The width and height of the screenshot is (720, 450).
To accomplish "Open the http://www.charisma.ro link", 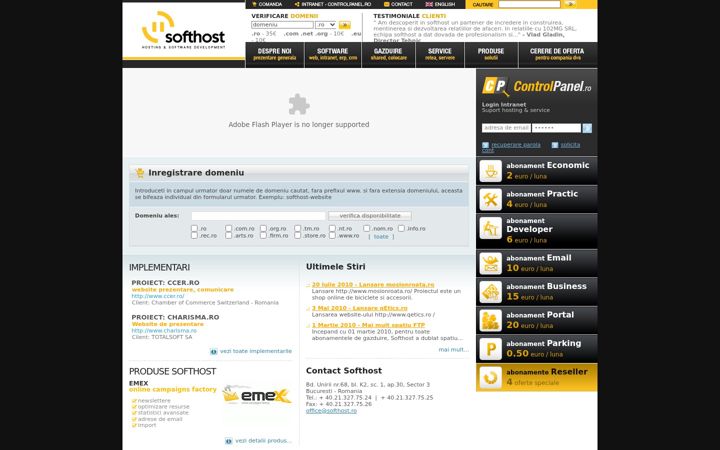I will (x=164, y=331).
